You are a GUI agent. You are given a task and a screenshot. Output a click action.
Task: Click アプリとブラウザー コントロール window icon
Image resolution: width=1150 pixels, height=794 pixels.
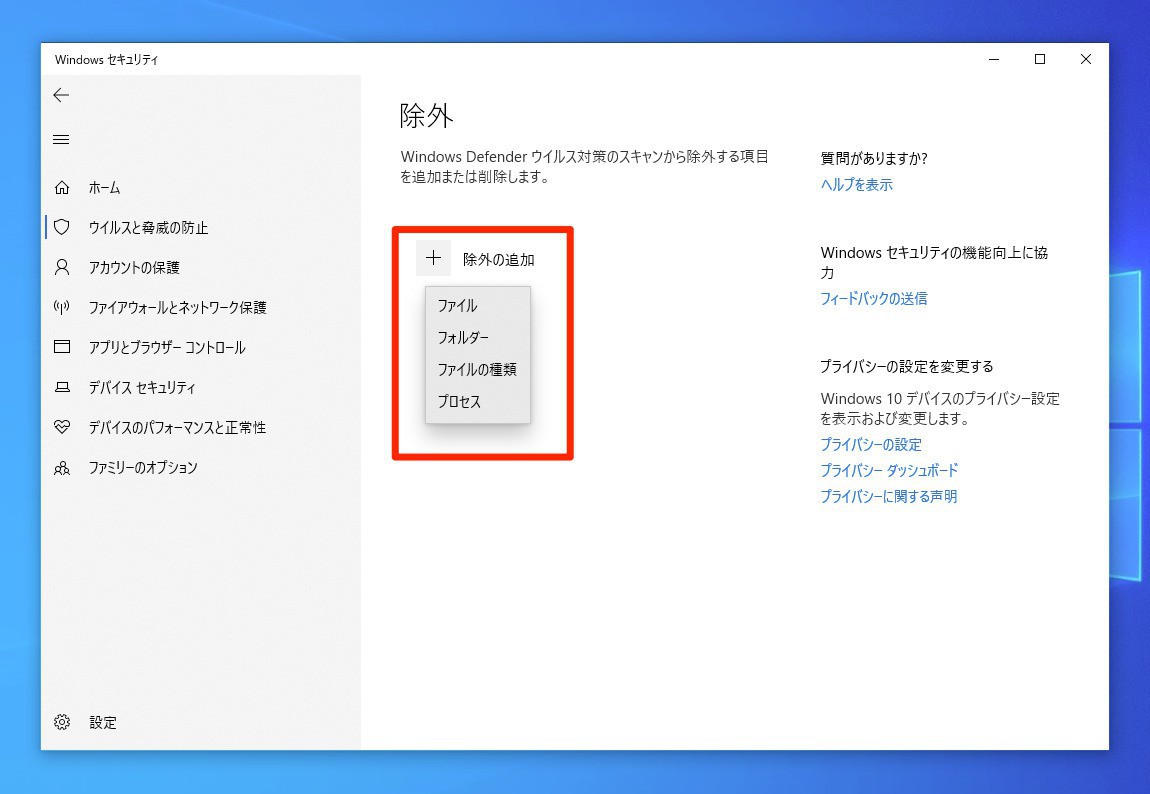coord(62,348)
